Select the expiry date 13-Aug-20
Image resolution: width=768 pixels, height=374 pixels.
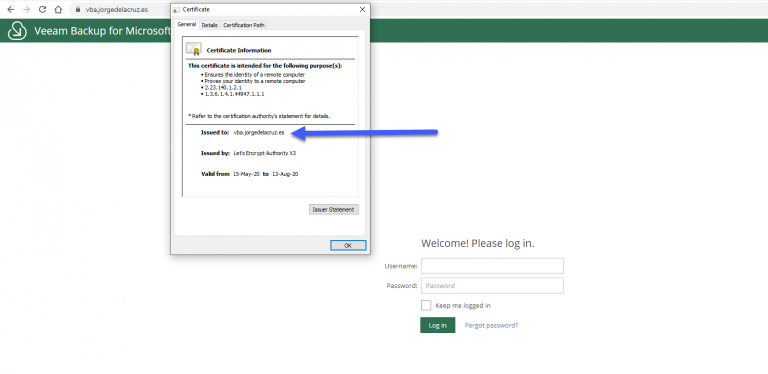pyautogui.click(x=285, y=174)
